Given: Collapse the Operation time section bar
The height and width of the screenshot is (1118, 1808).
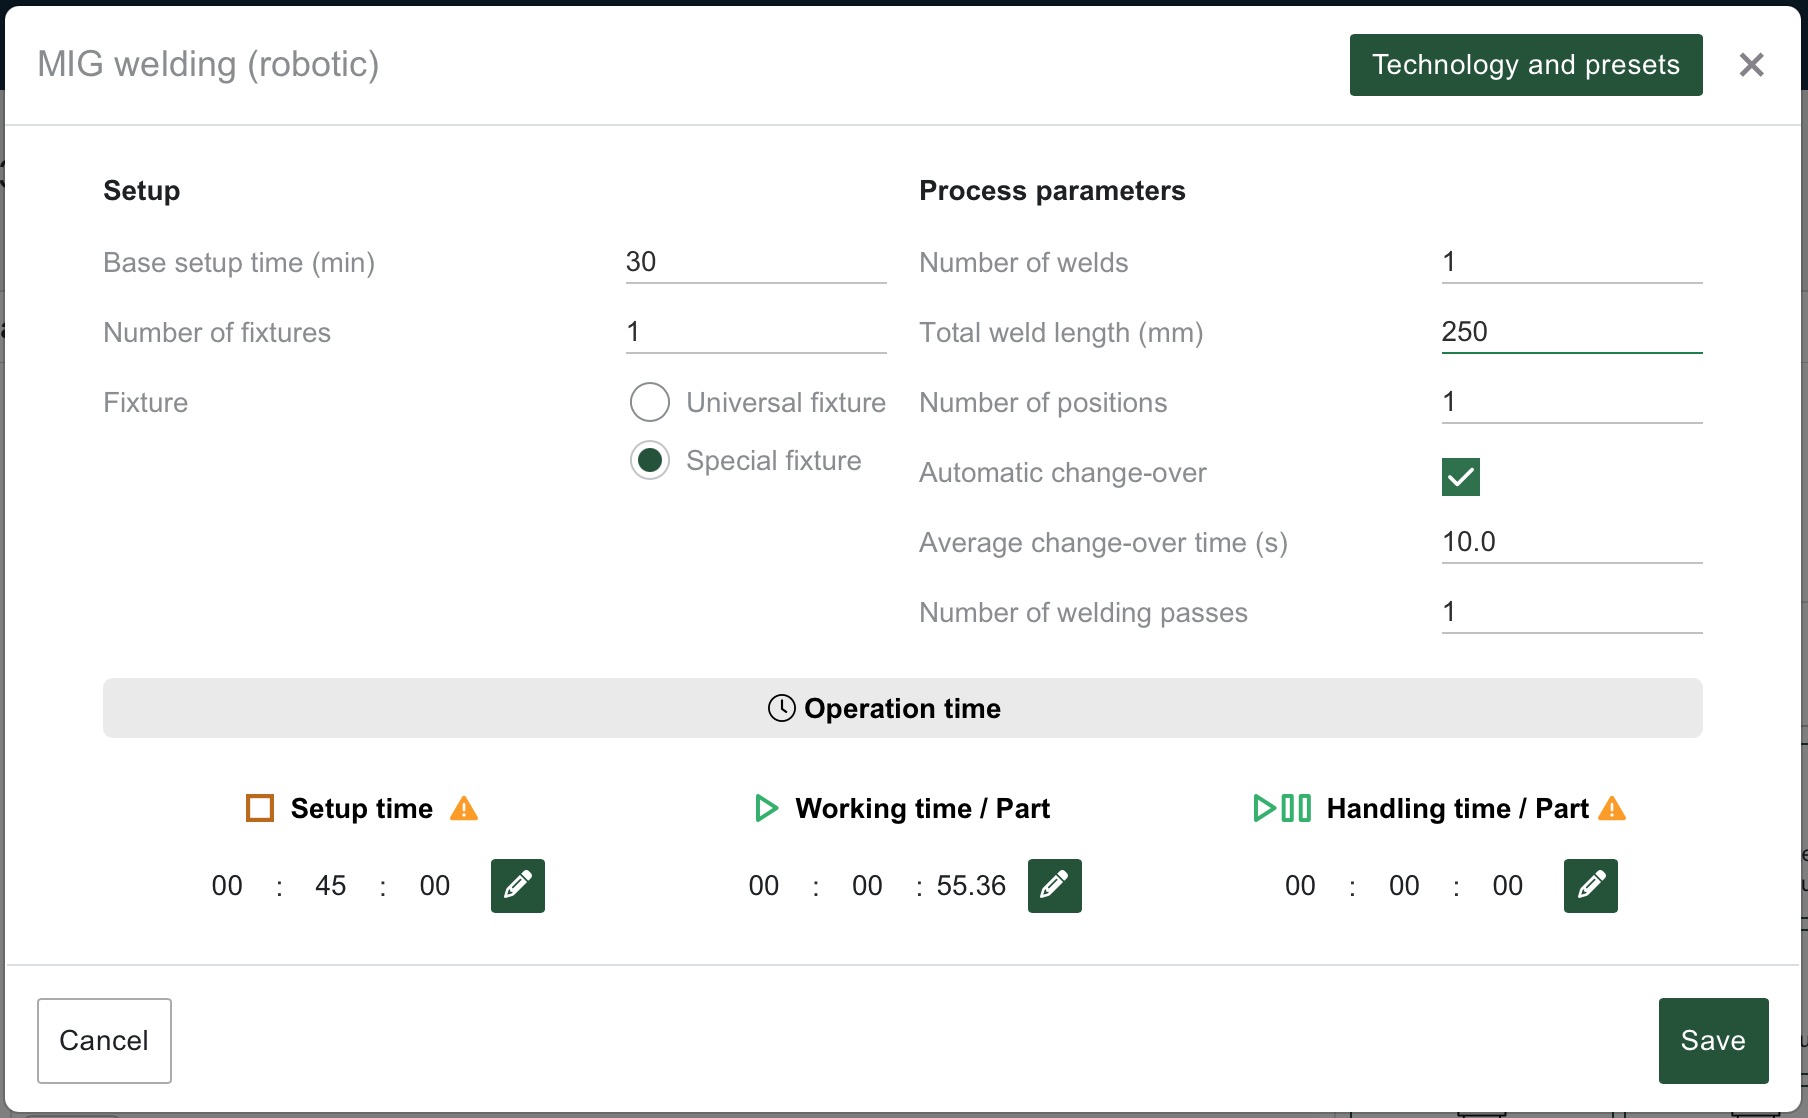Looking at the screenshot, I should (902, 708).
